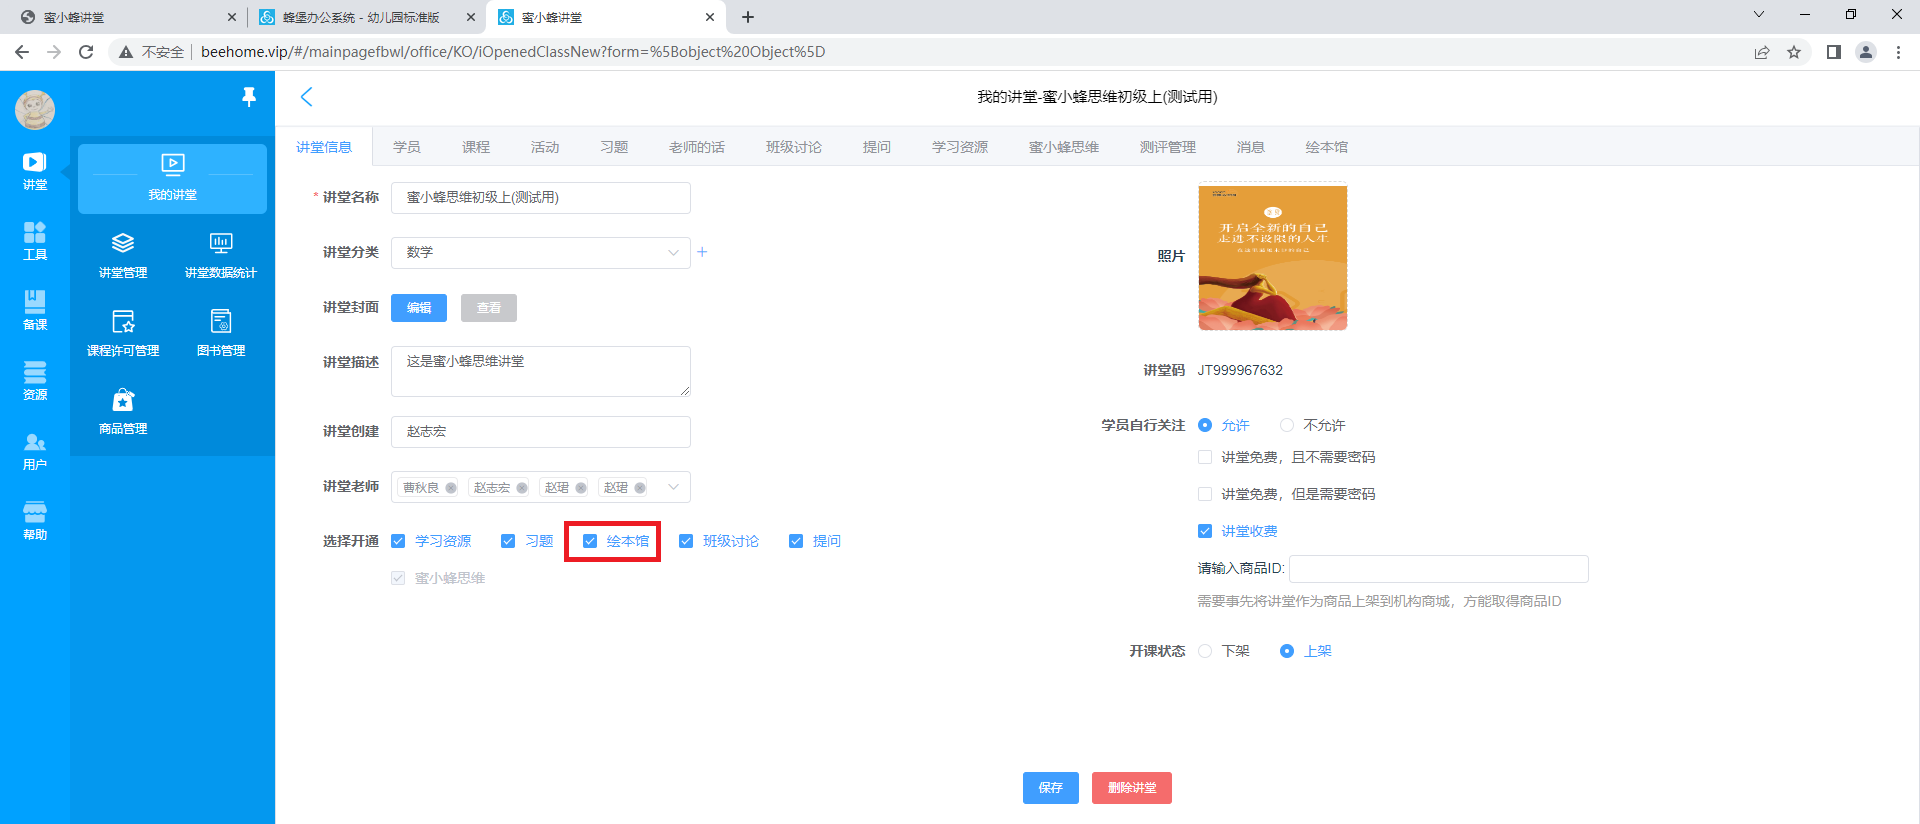Viewport: 1920px width, 824px height.
Task: Click the blue 保存 button
Action: (1050, 788)
